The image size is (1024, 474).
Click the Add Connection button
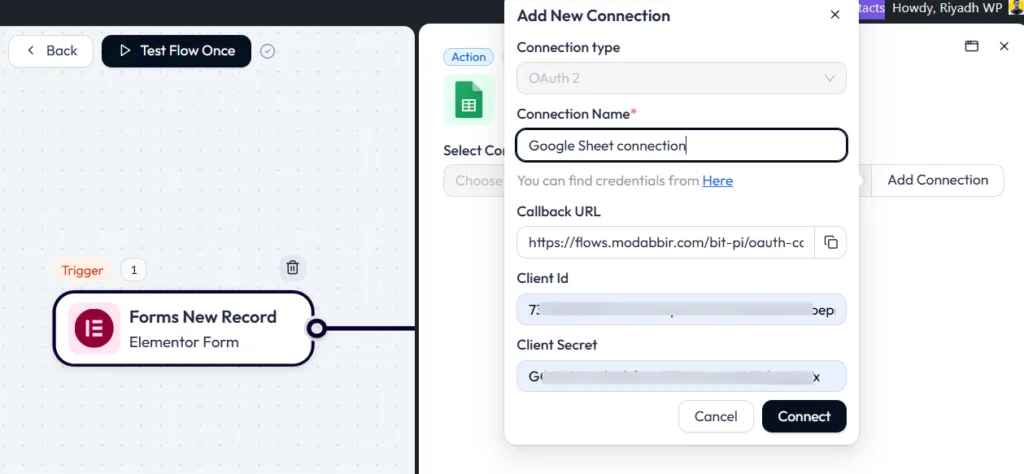point(938,180)
